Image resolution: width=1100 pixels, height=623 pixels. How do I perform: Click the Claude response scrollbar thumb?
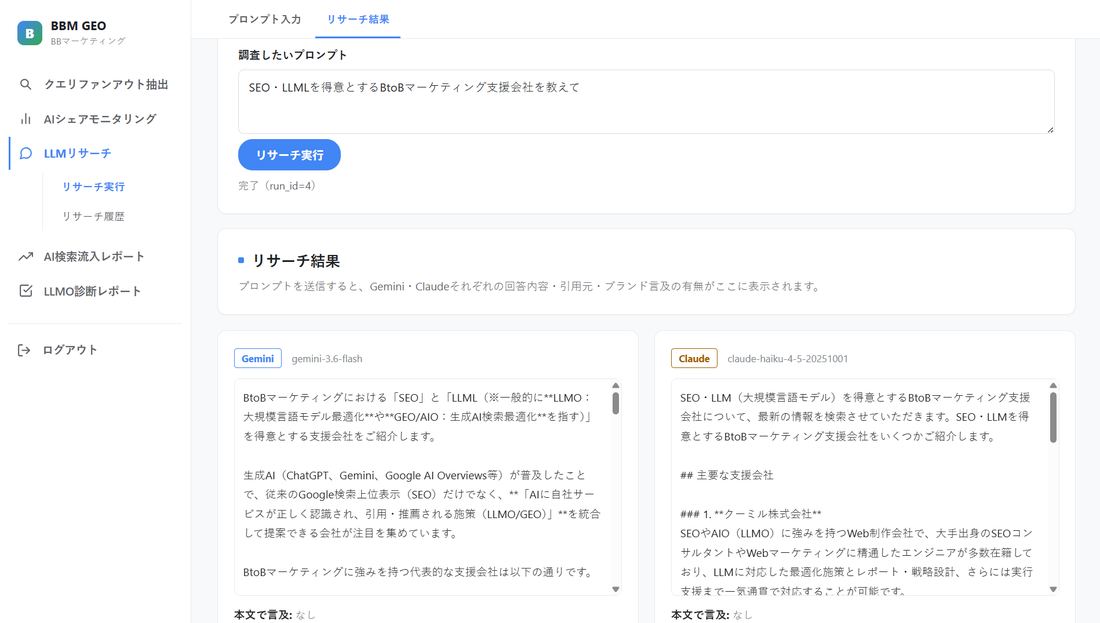[1052, 417]
